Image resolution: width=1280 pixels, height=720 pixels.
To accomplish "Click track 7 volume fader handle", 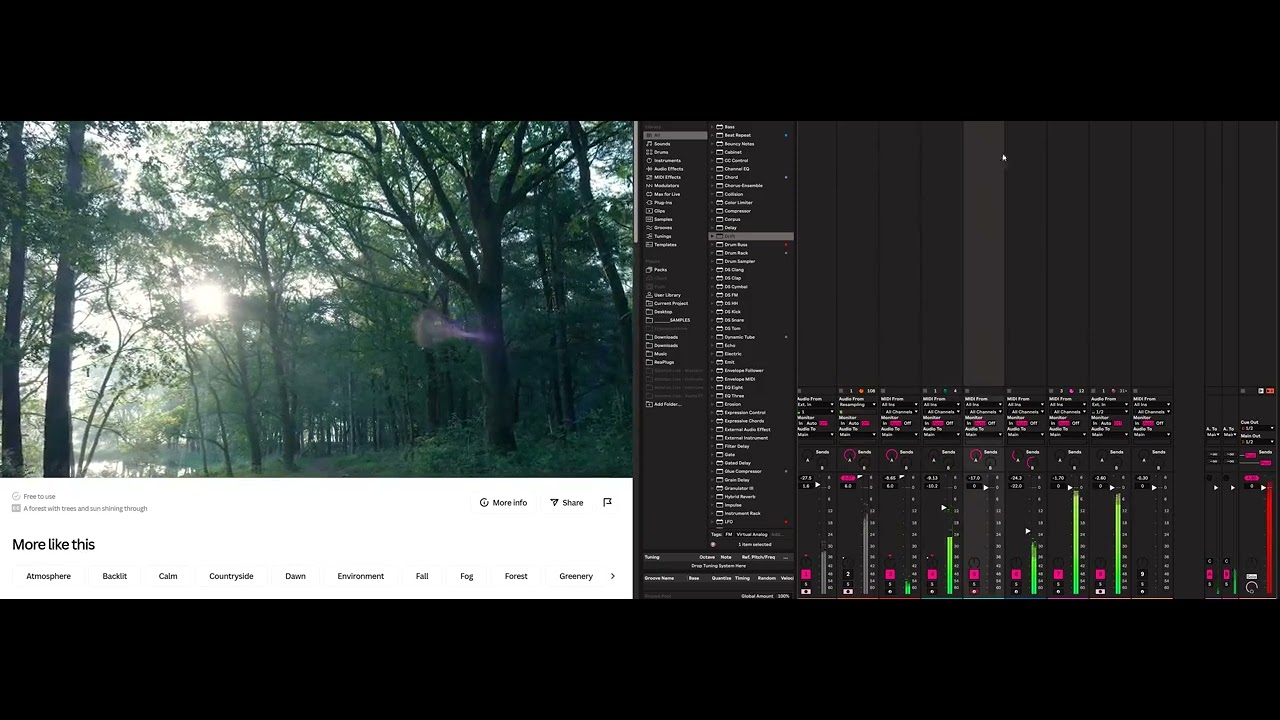I will pyautogui.click(x=1070, y=488).
